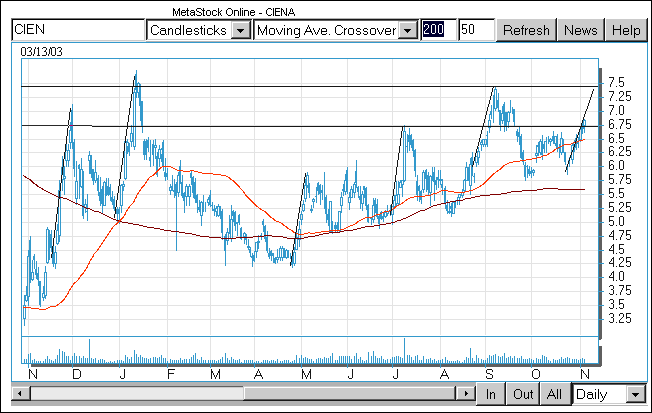Click the S month label on time axis
652x413 pixels.
(x=489, y=375)
